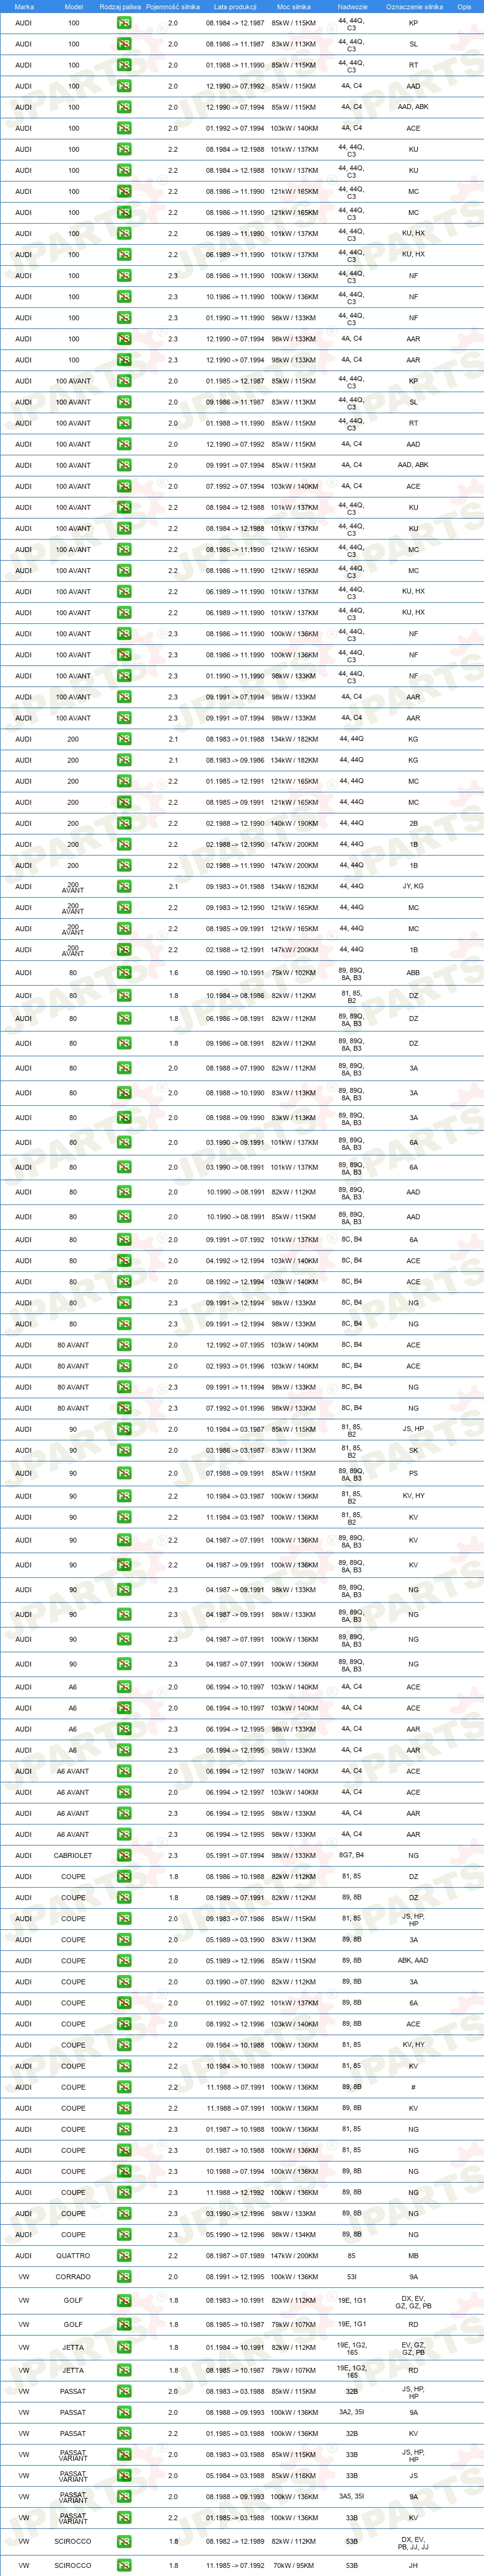Click the 70kW / 95KM power cell
The width and height of the screenshot is (484, 2576).
tap(294, 2565)
